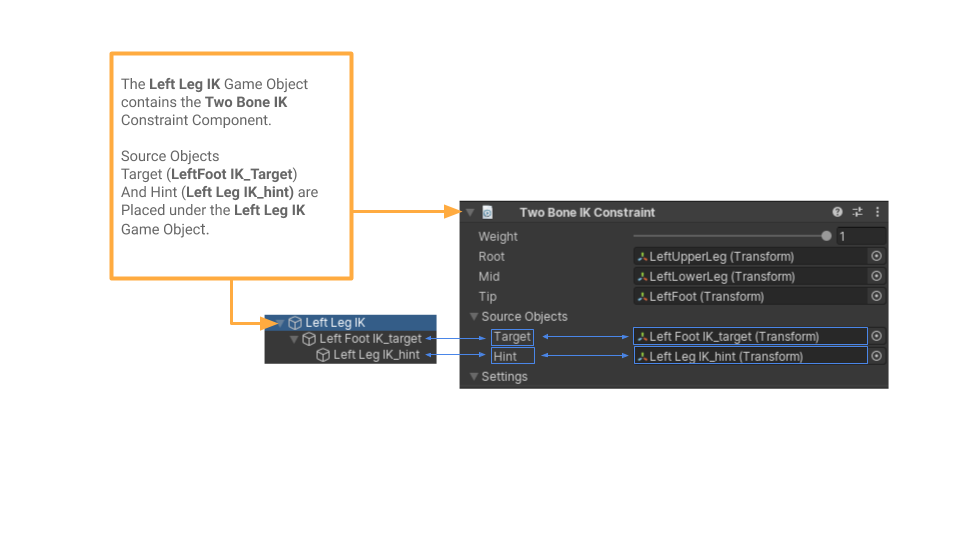Open the component presets icon
This screenshot has height=540, width=960.
858,212
